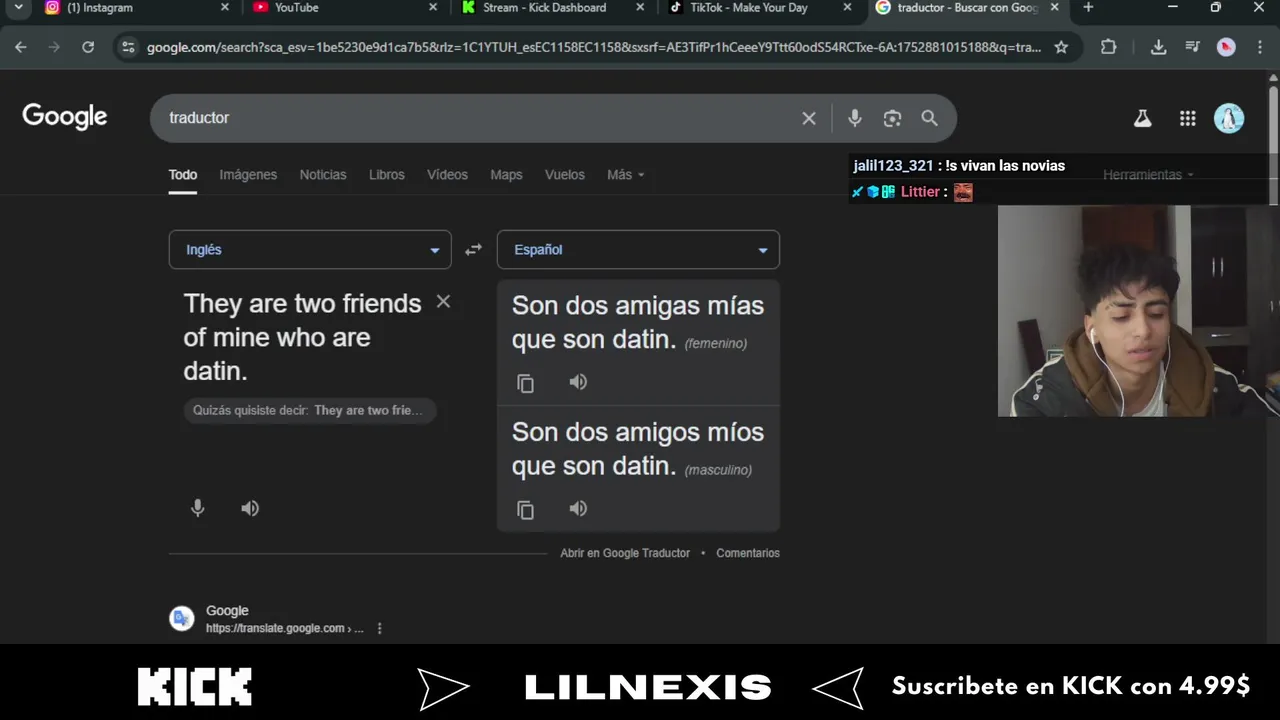The width and height of the screenshot is (1280, 720).
Task: Click the address bar URL
Action: coord(594,47)
